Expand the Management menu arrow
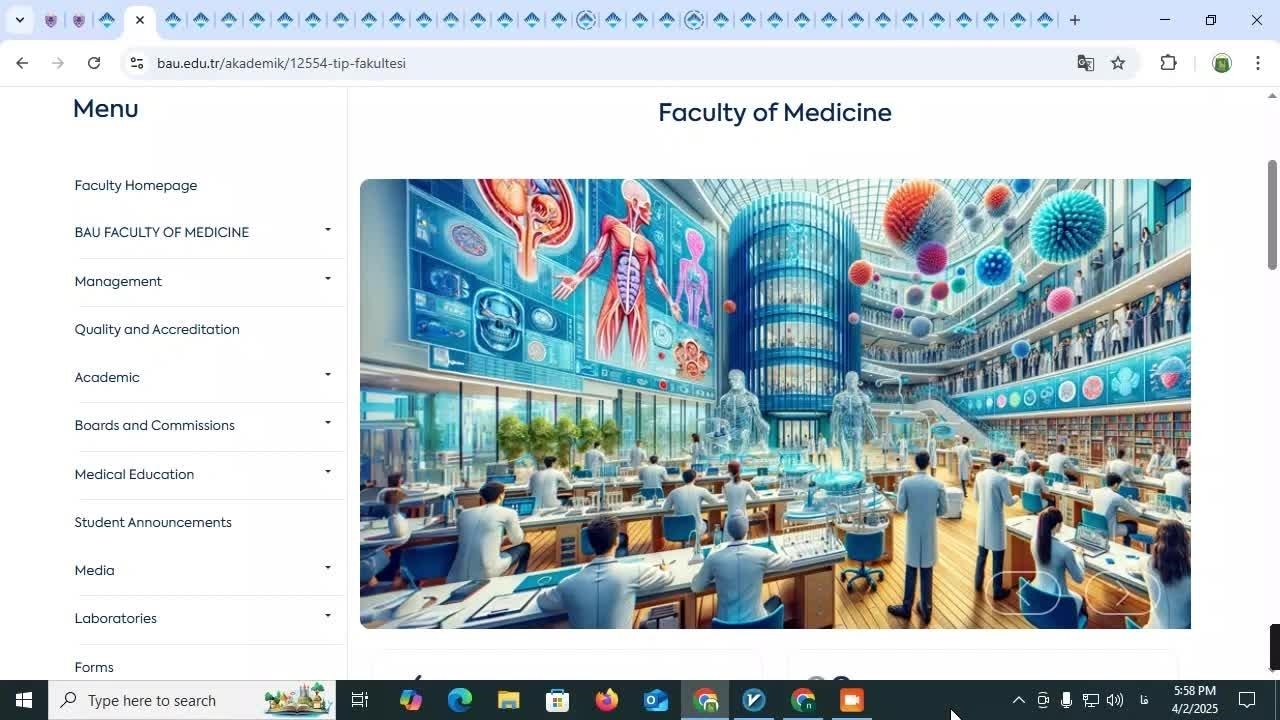The image size is (1280, 720). pyautogui.click(x=327, y=279)
